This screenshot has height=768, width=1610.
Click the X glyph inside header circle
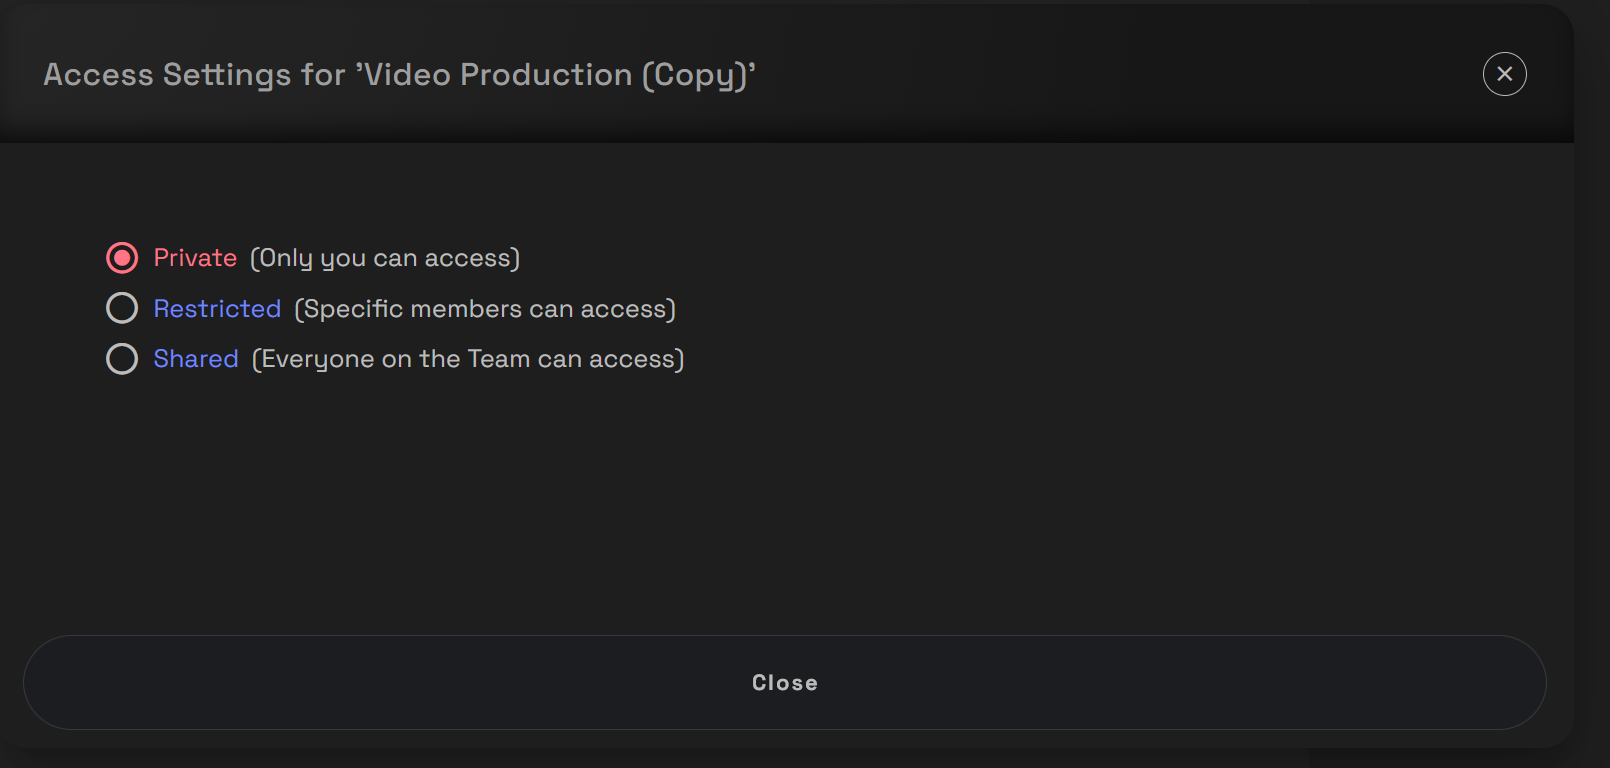point(1504,74)
